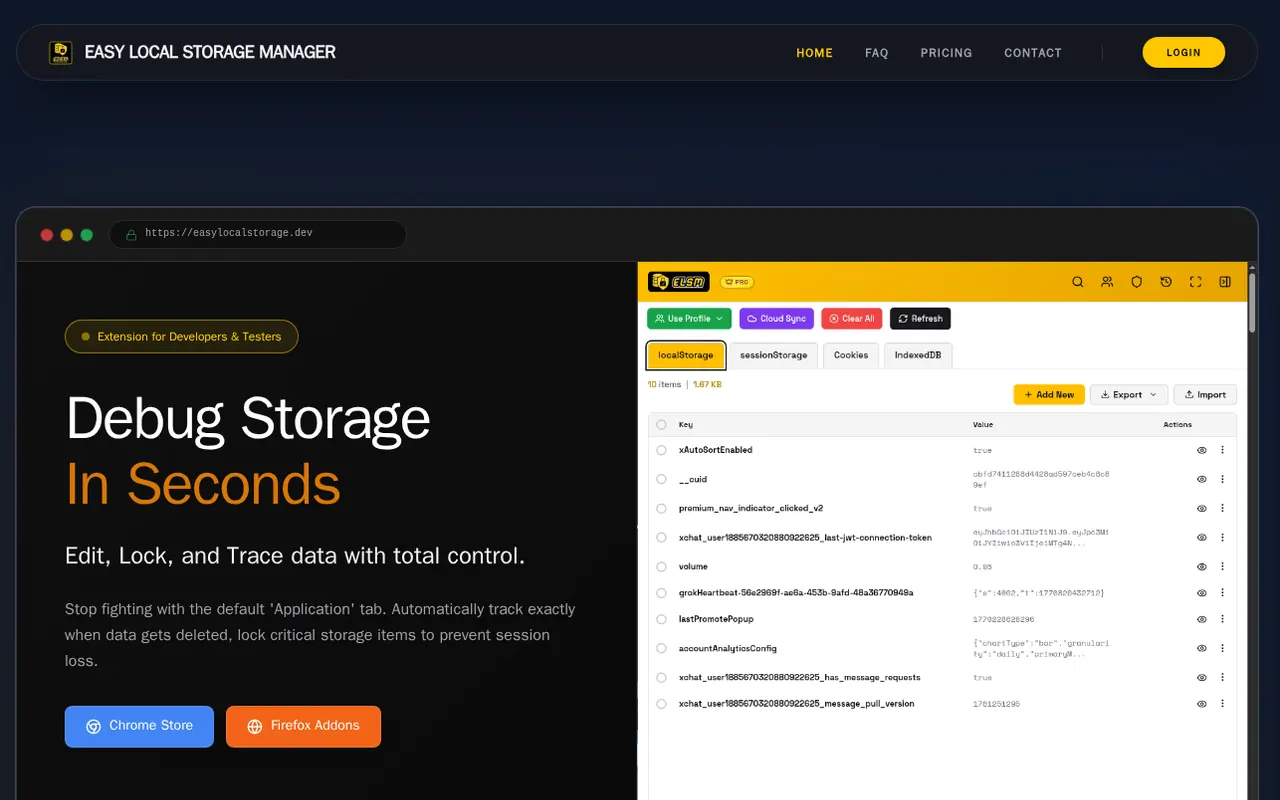Screen dimensions: 1280x800
Task: Switch to the Cookies tab
Action: point(851,355)
